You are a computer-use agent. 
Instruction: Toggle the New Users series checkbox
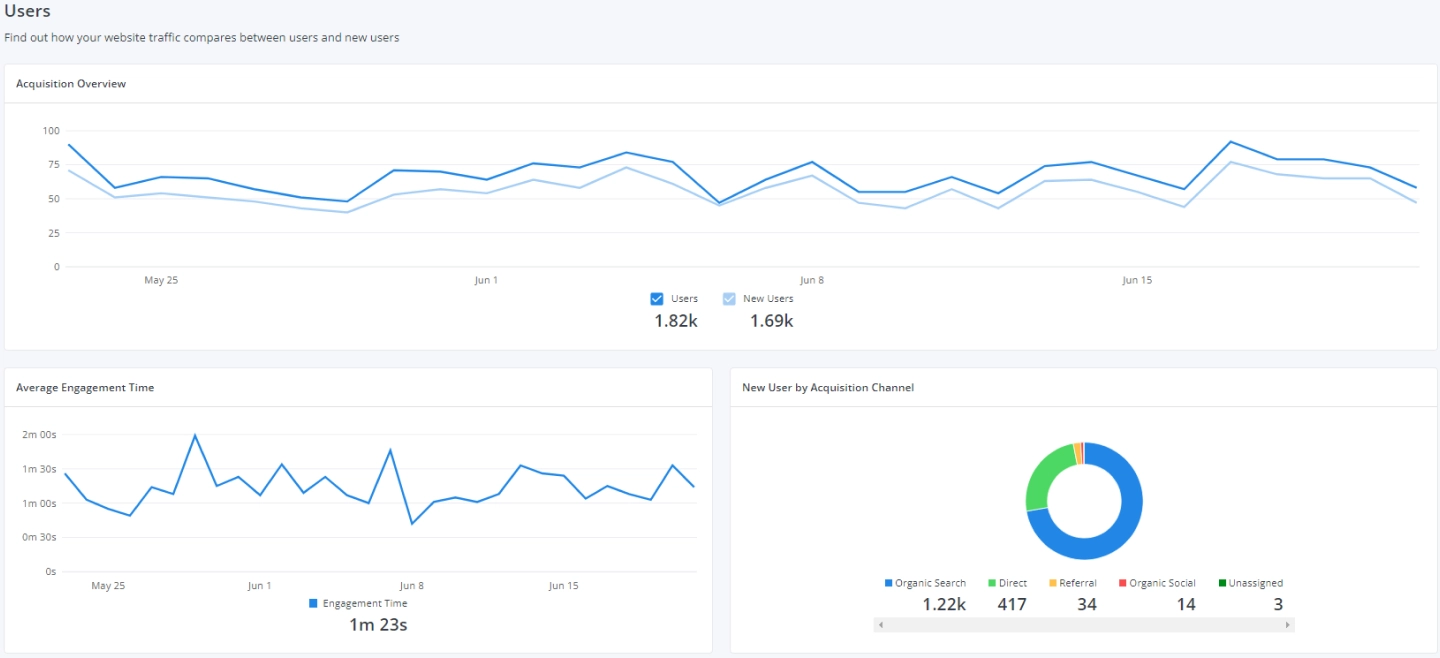click(x=729, y=298)
